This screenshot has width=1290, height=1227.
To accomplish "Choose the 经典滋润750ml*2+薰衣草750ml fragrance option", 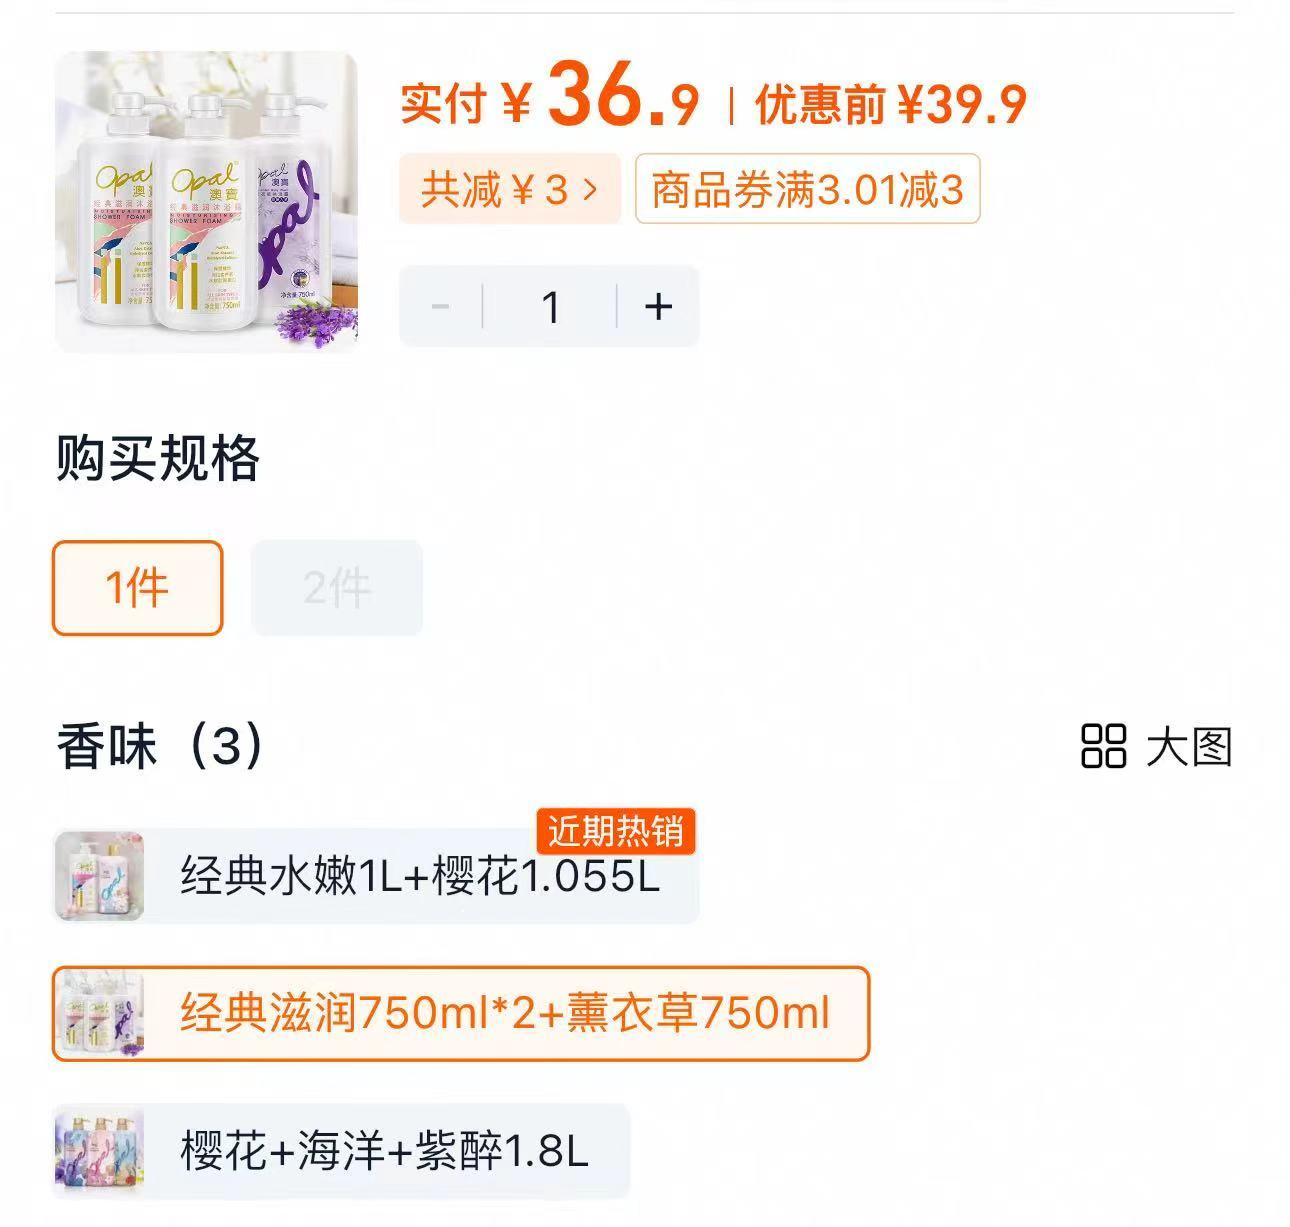I will click(503, 1012).
